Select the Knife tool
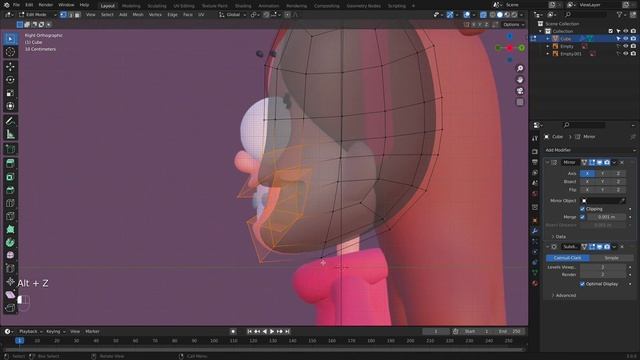640x360 pixels. point(10,216)
